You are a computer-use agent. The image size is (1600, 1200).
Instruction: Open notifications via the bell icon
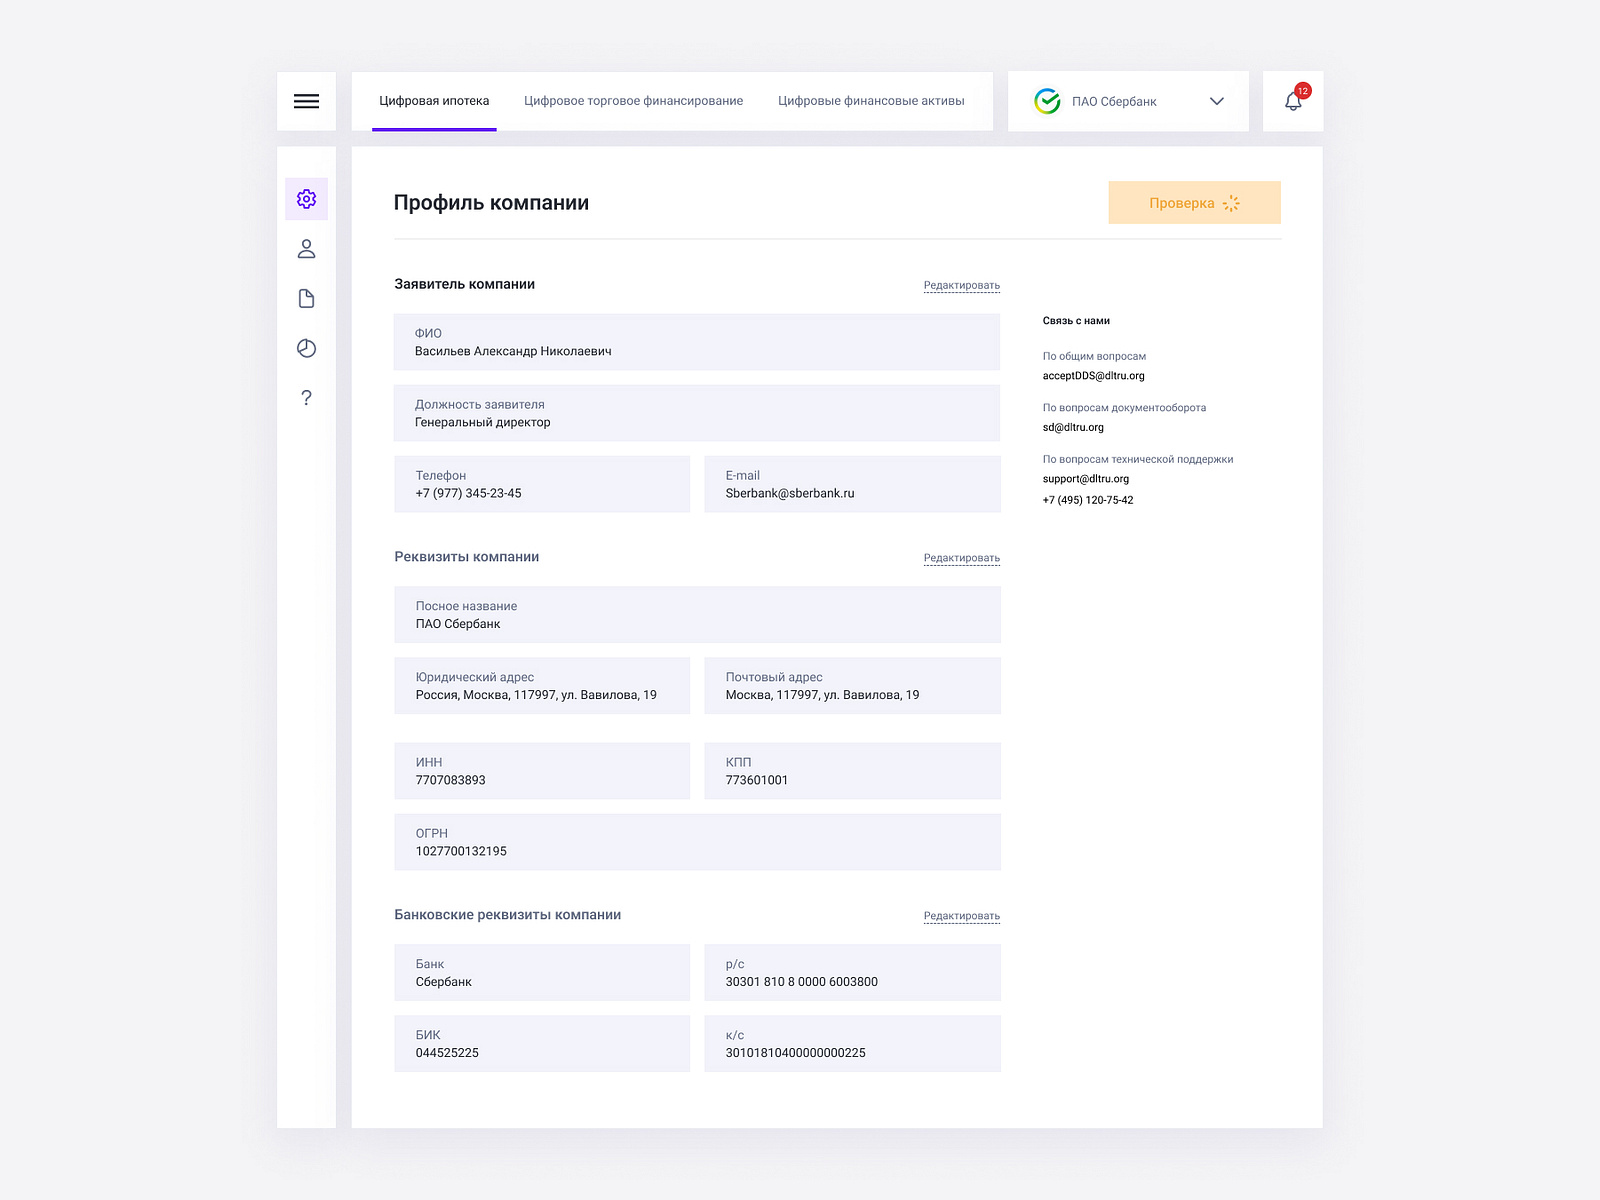[x=1291, y=102]
